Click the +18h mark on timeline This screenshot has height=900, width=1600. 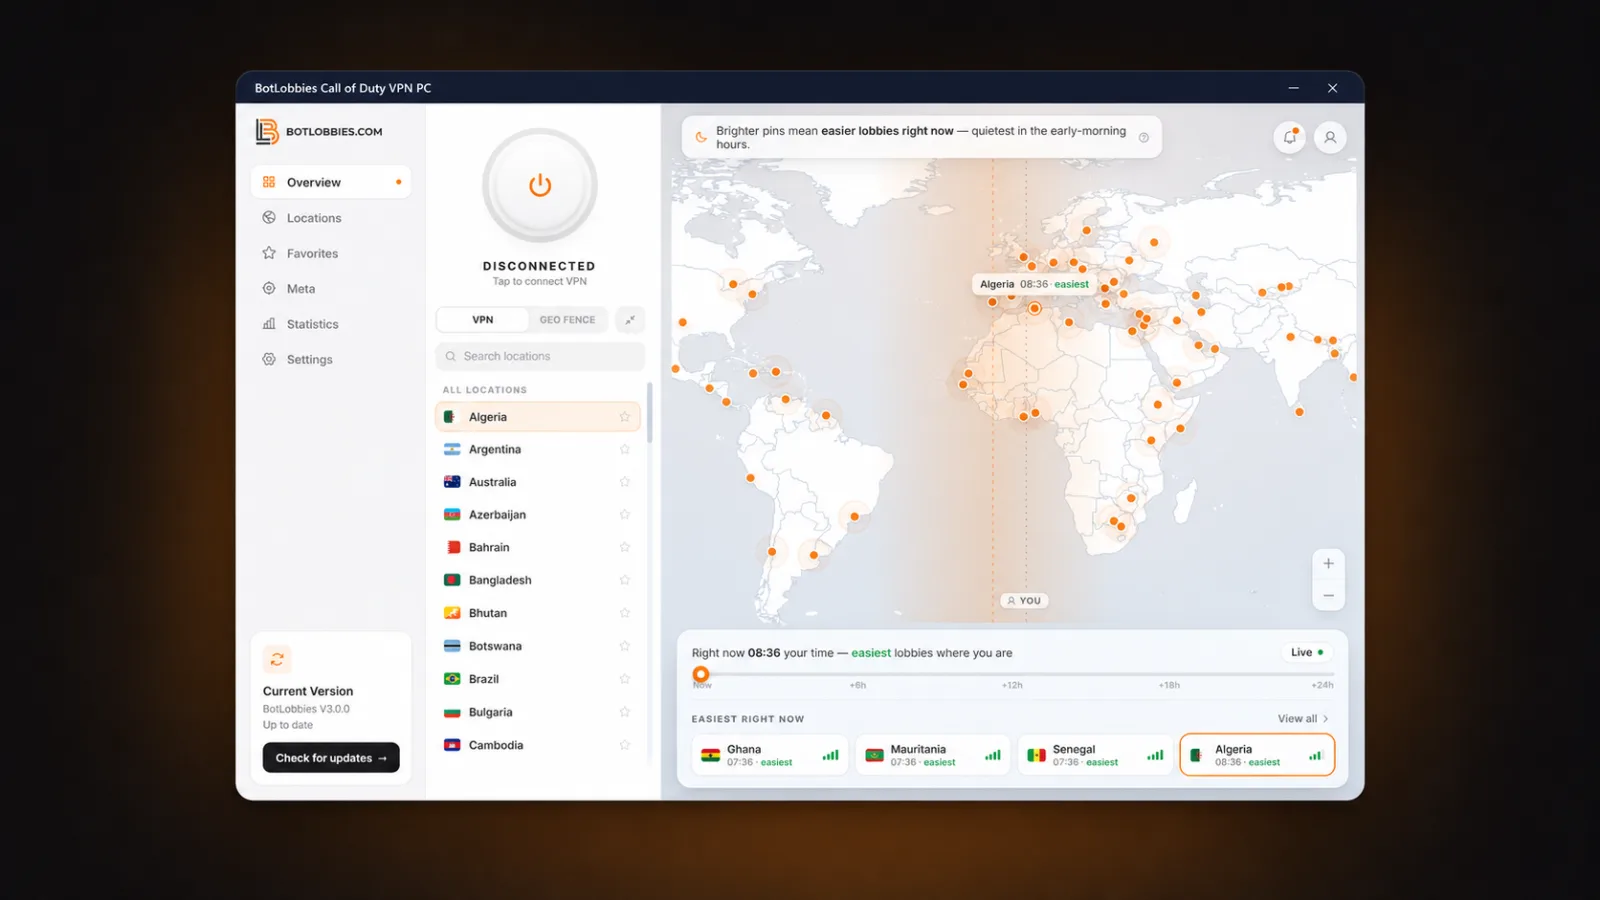click(1169, 685)
